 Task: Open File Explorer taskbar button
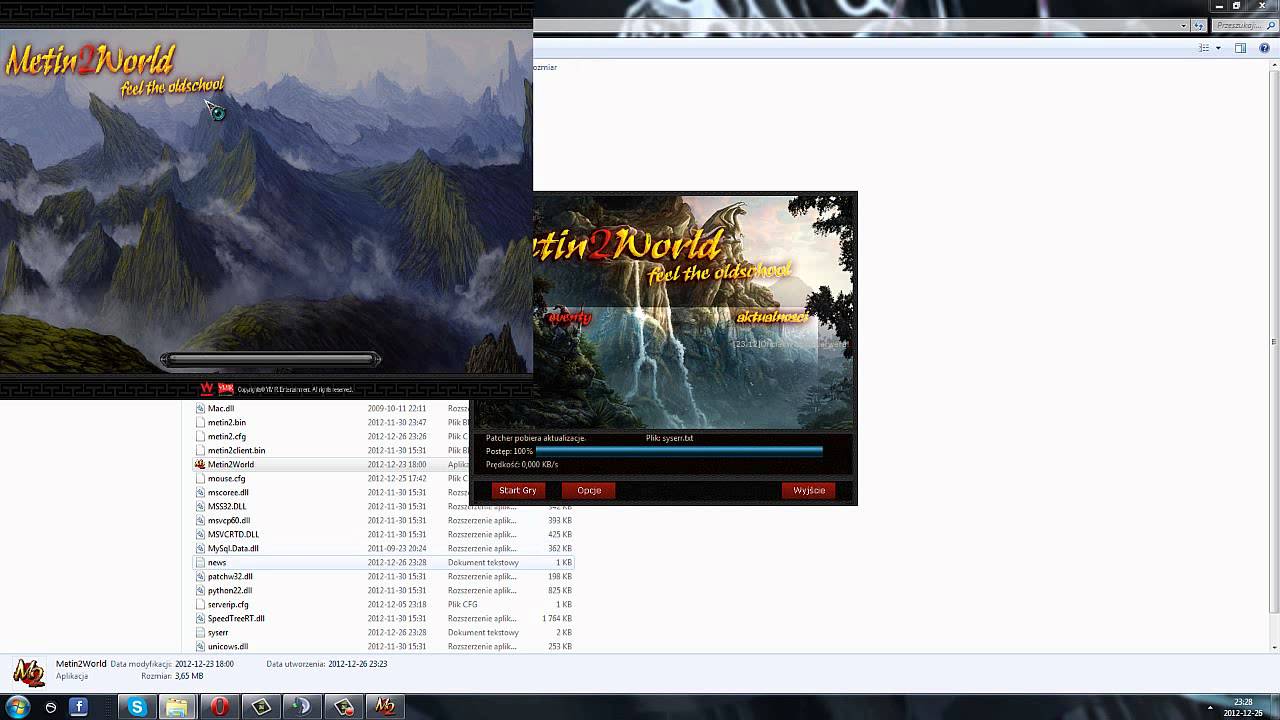pyautogui.click(x=177, y=707)
